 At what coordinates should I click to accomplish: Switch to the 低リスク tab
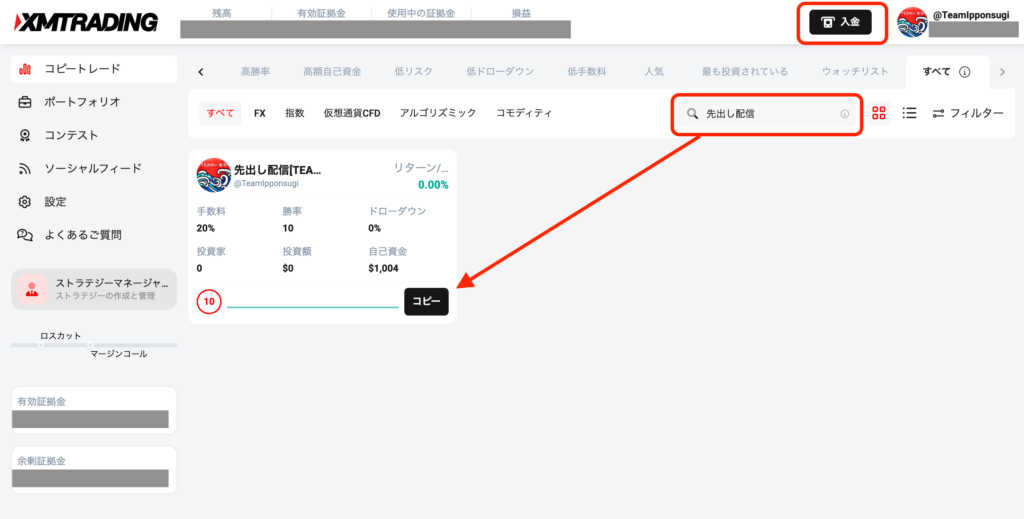[413, 72]
